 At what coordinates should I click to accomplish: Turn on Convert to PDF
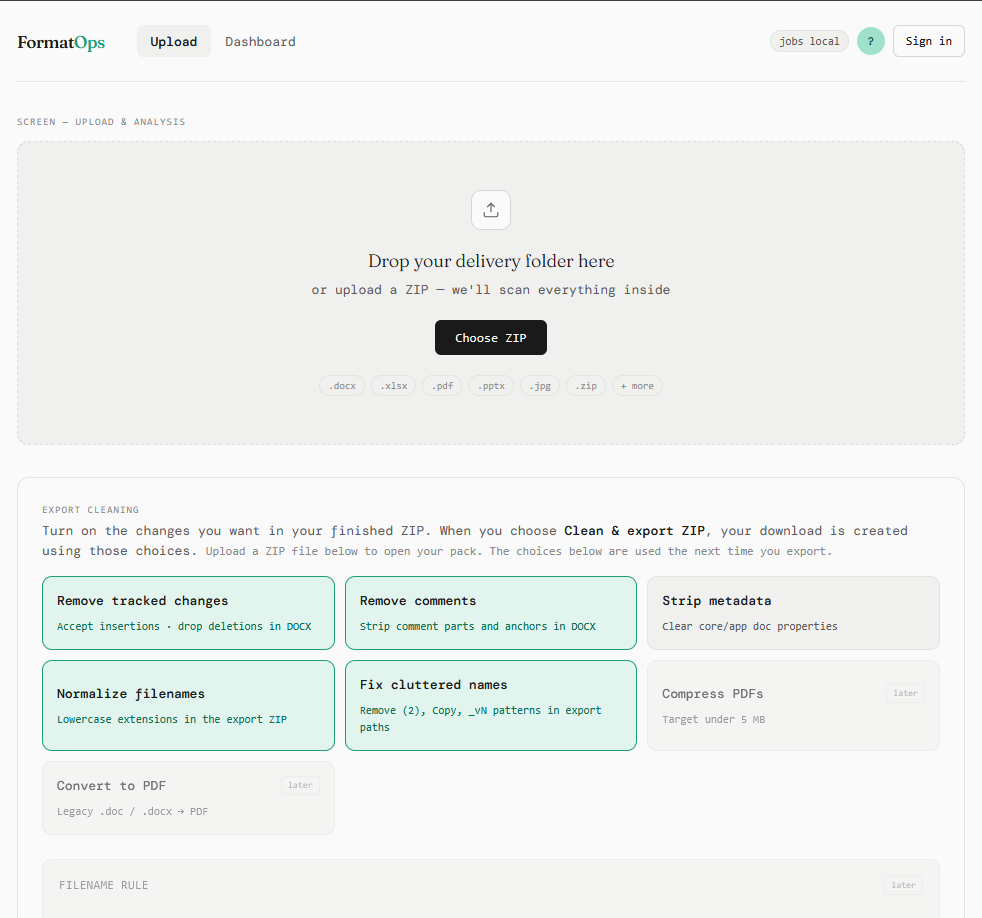point(188,797)
